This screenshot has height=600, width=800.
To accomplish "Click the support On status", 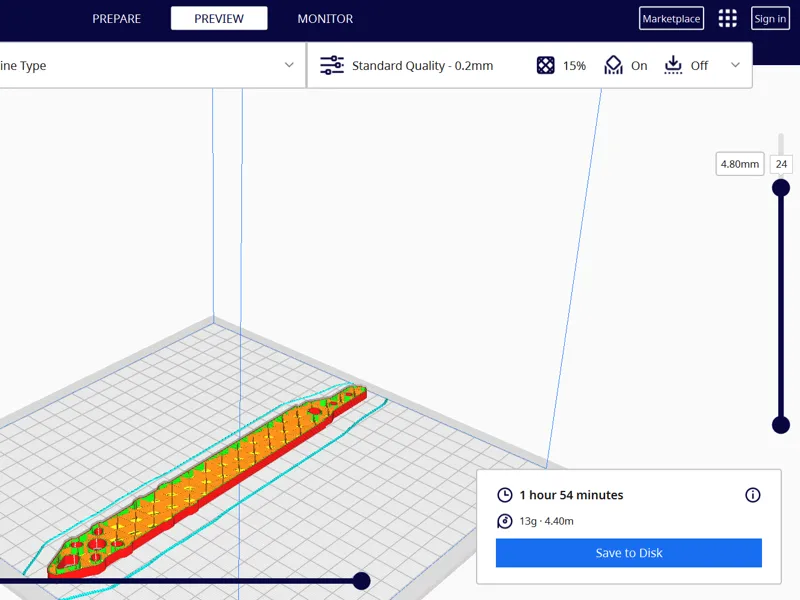I will [x=639, y=66].
